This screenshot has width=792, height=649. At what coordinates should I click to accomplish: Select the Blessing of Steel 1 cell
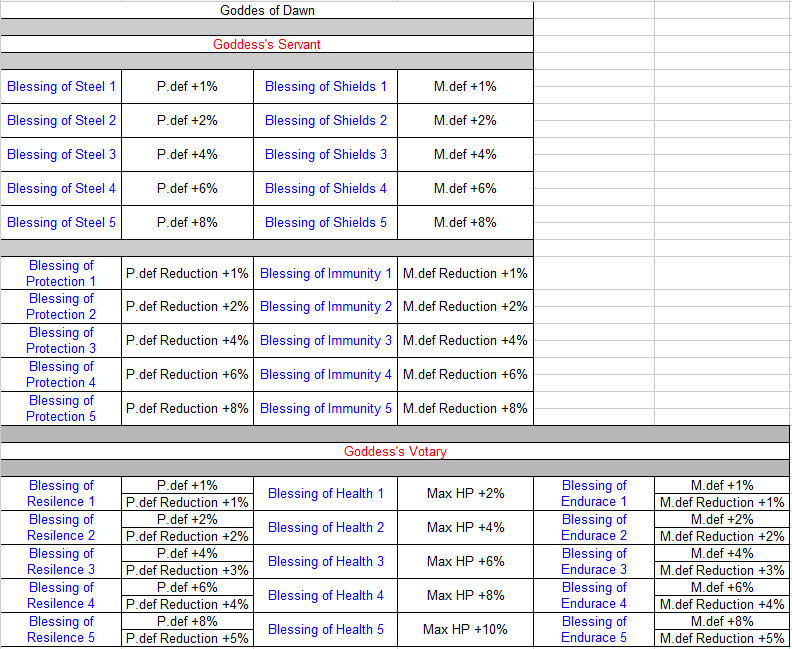(x=61, y=87)
